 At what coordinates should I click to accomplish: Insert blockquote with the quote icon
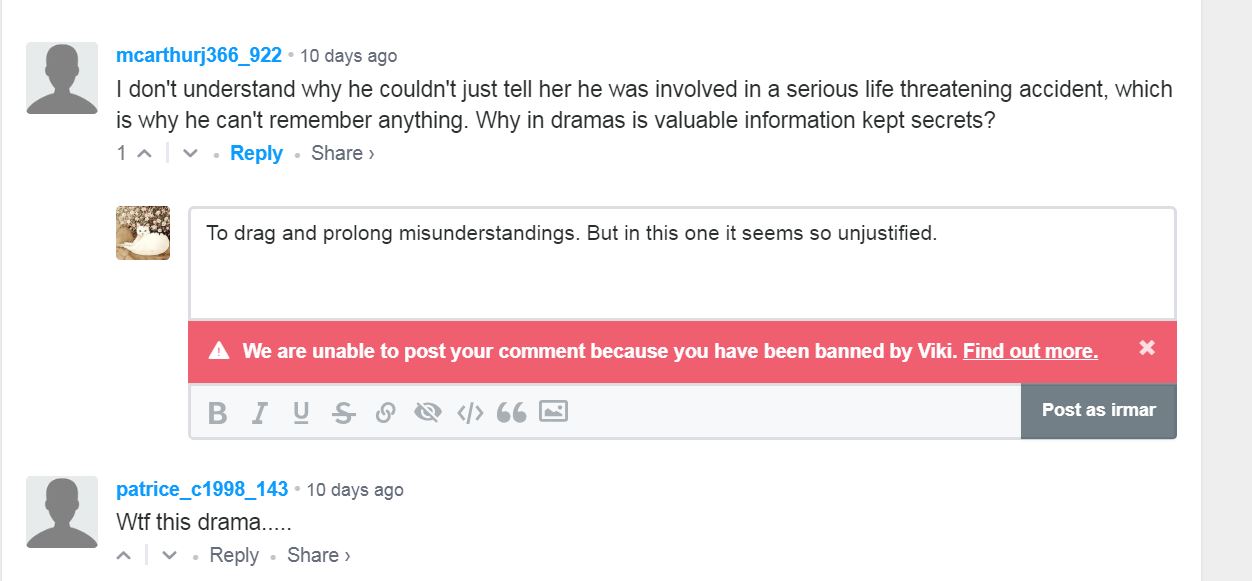pos(512,412)
